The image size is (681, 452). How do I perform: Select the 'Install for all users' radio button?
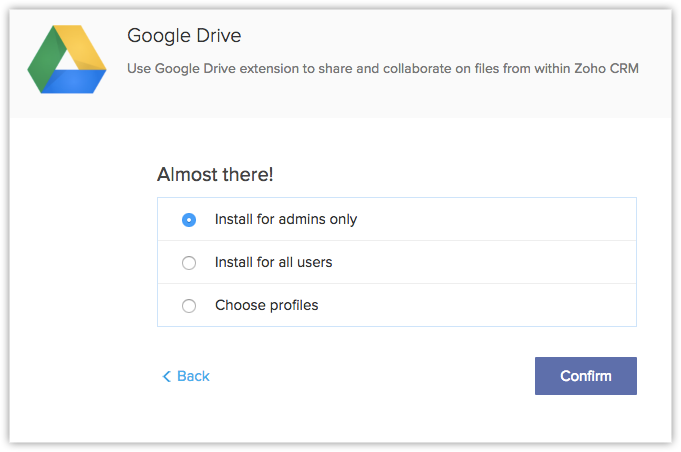pos(189,263)
